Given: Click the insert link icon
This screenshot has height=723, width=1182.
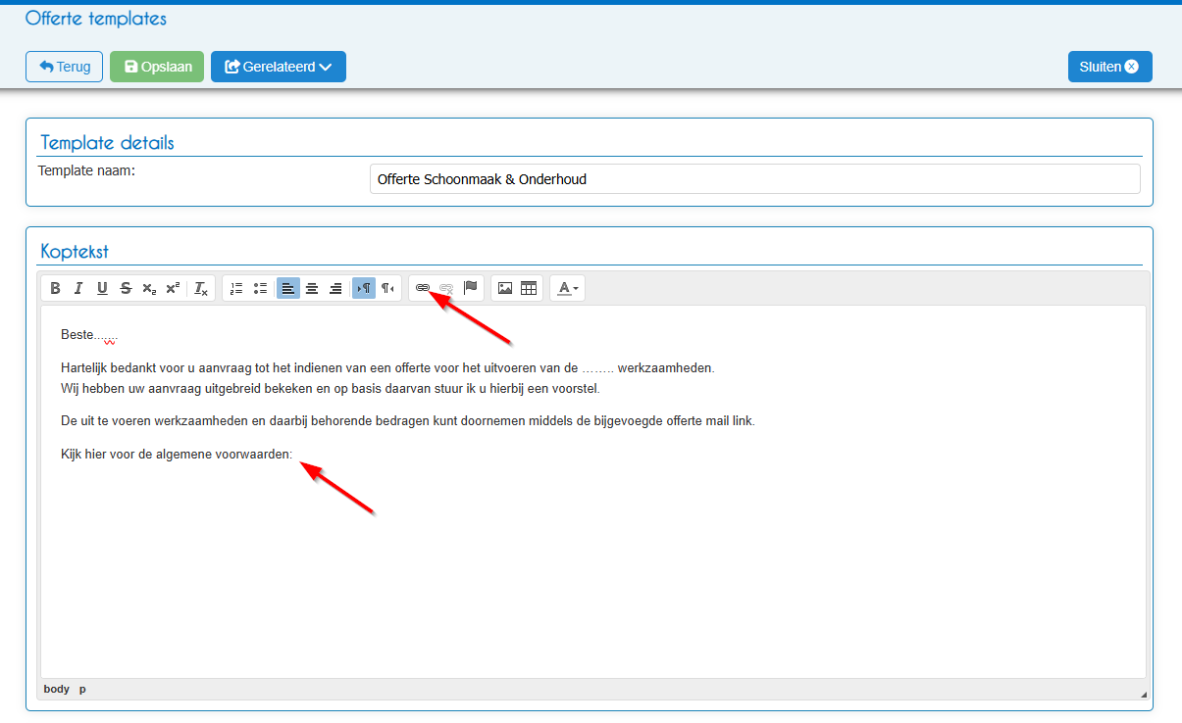Looking at the screenshot, I should pos(422,288).
